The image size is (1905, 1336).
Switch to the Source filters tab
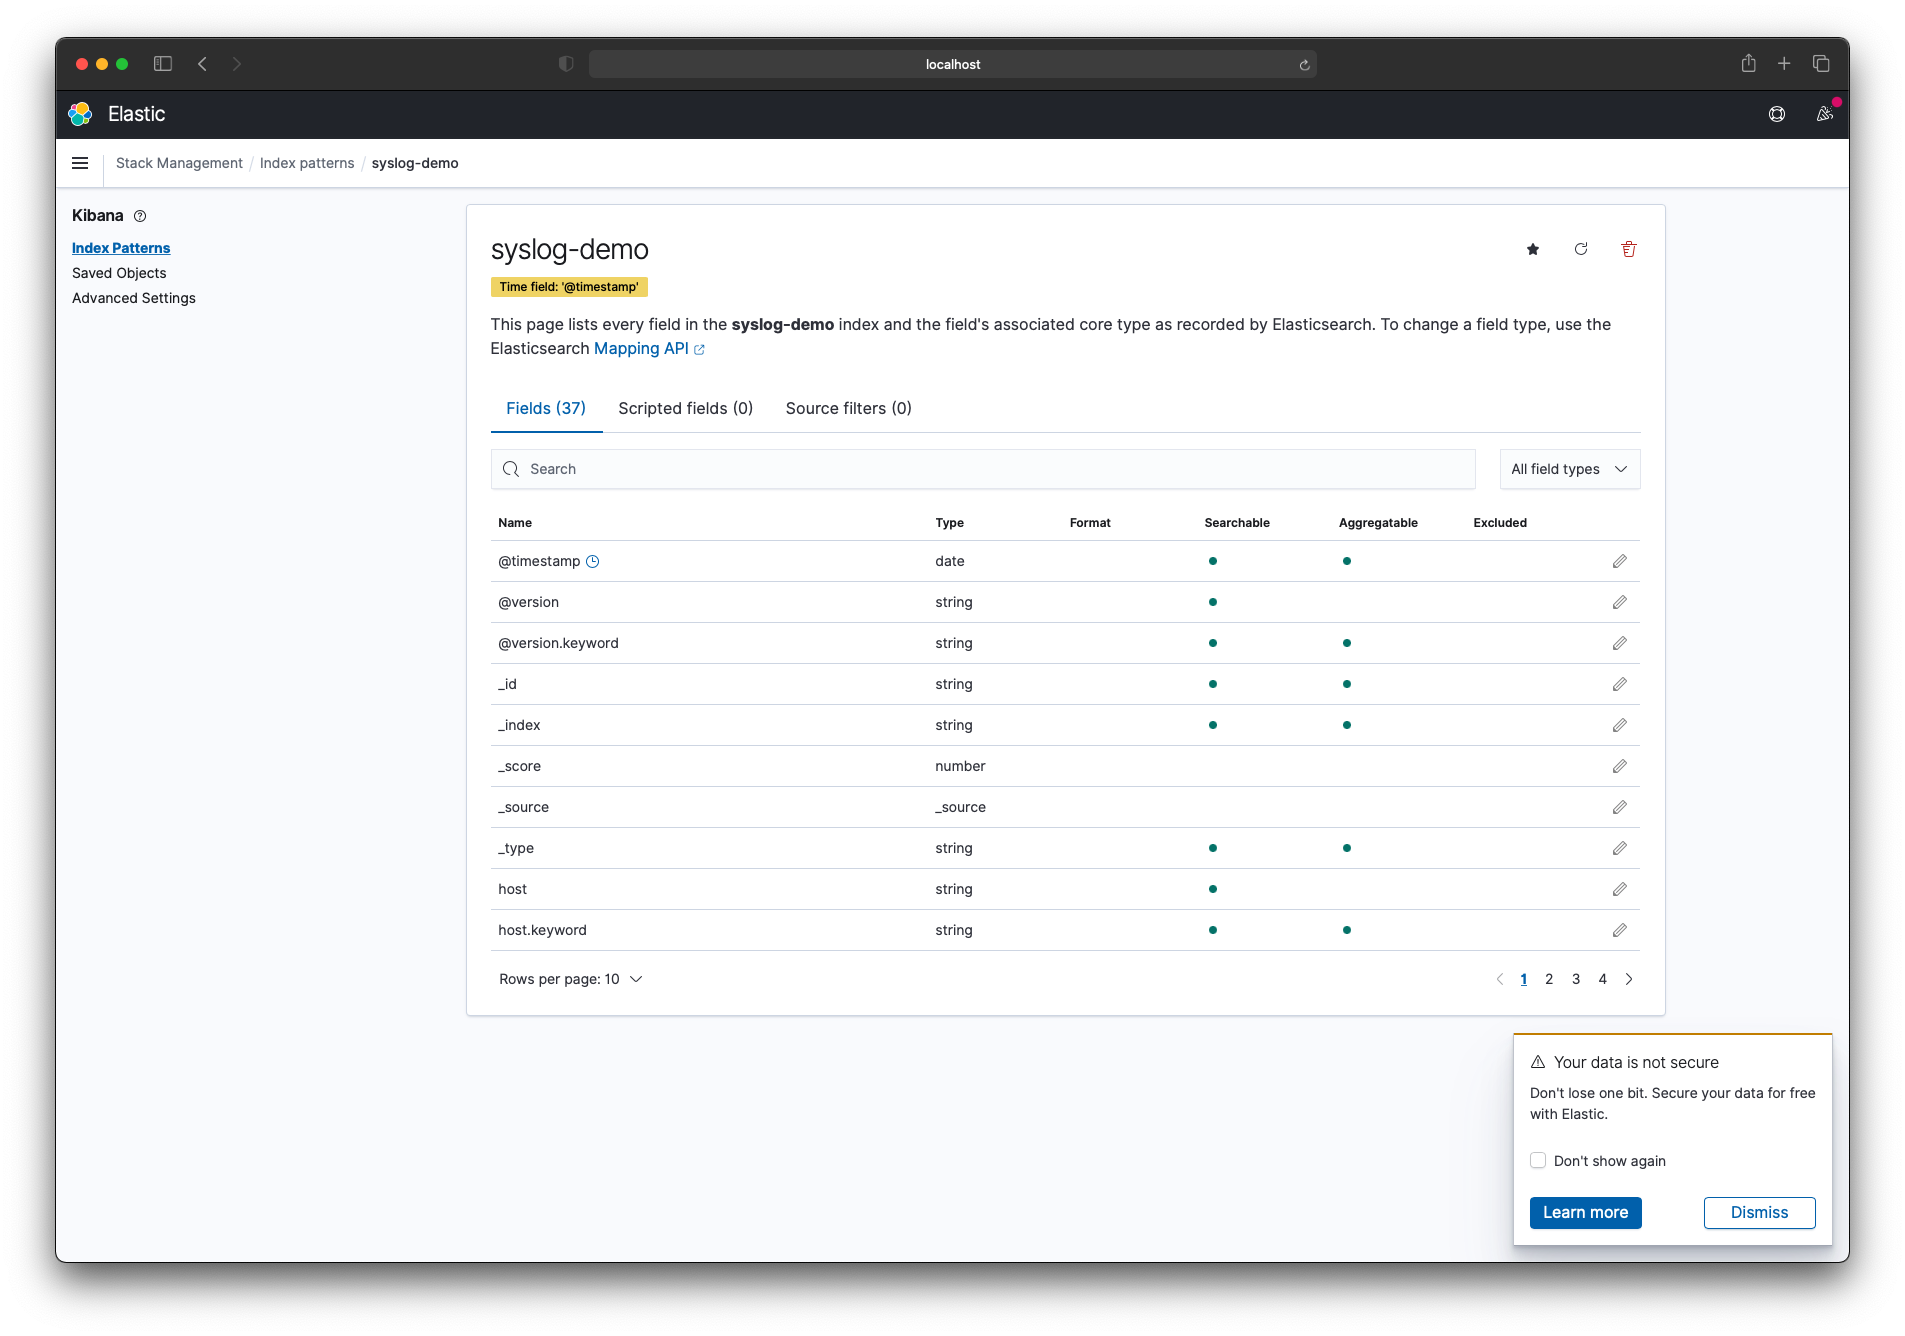tap(848, 408)
